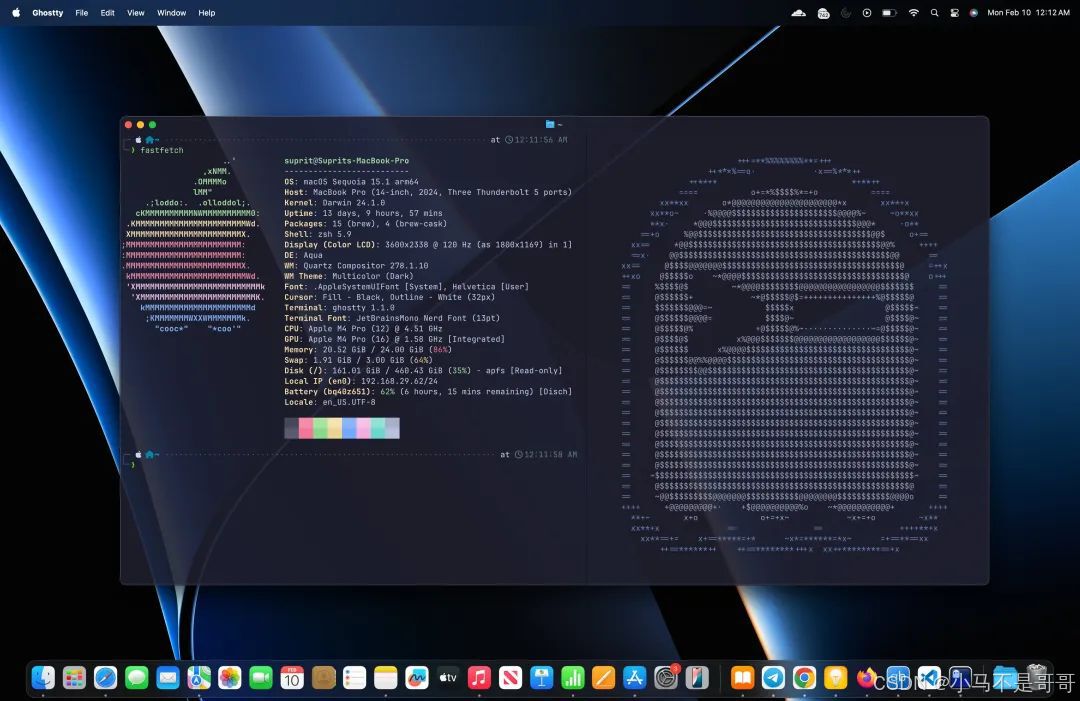The image size is (1080, 701).
Task: Click the 'Locale: en_US.UTF-8' line
Action: (330, 402)
